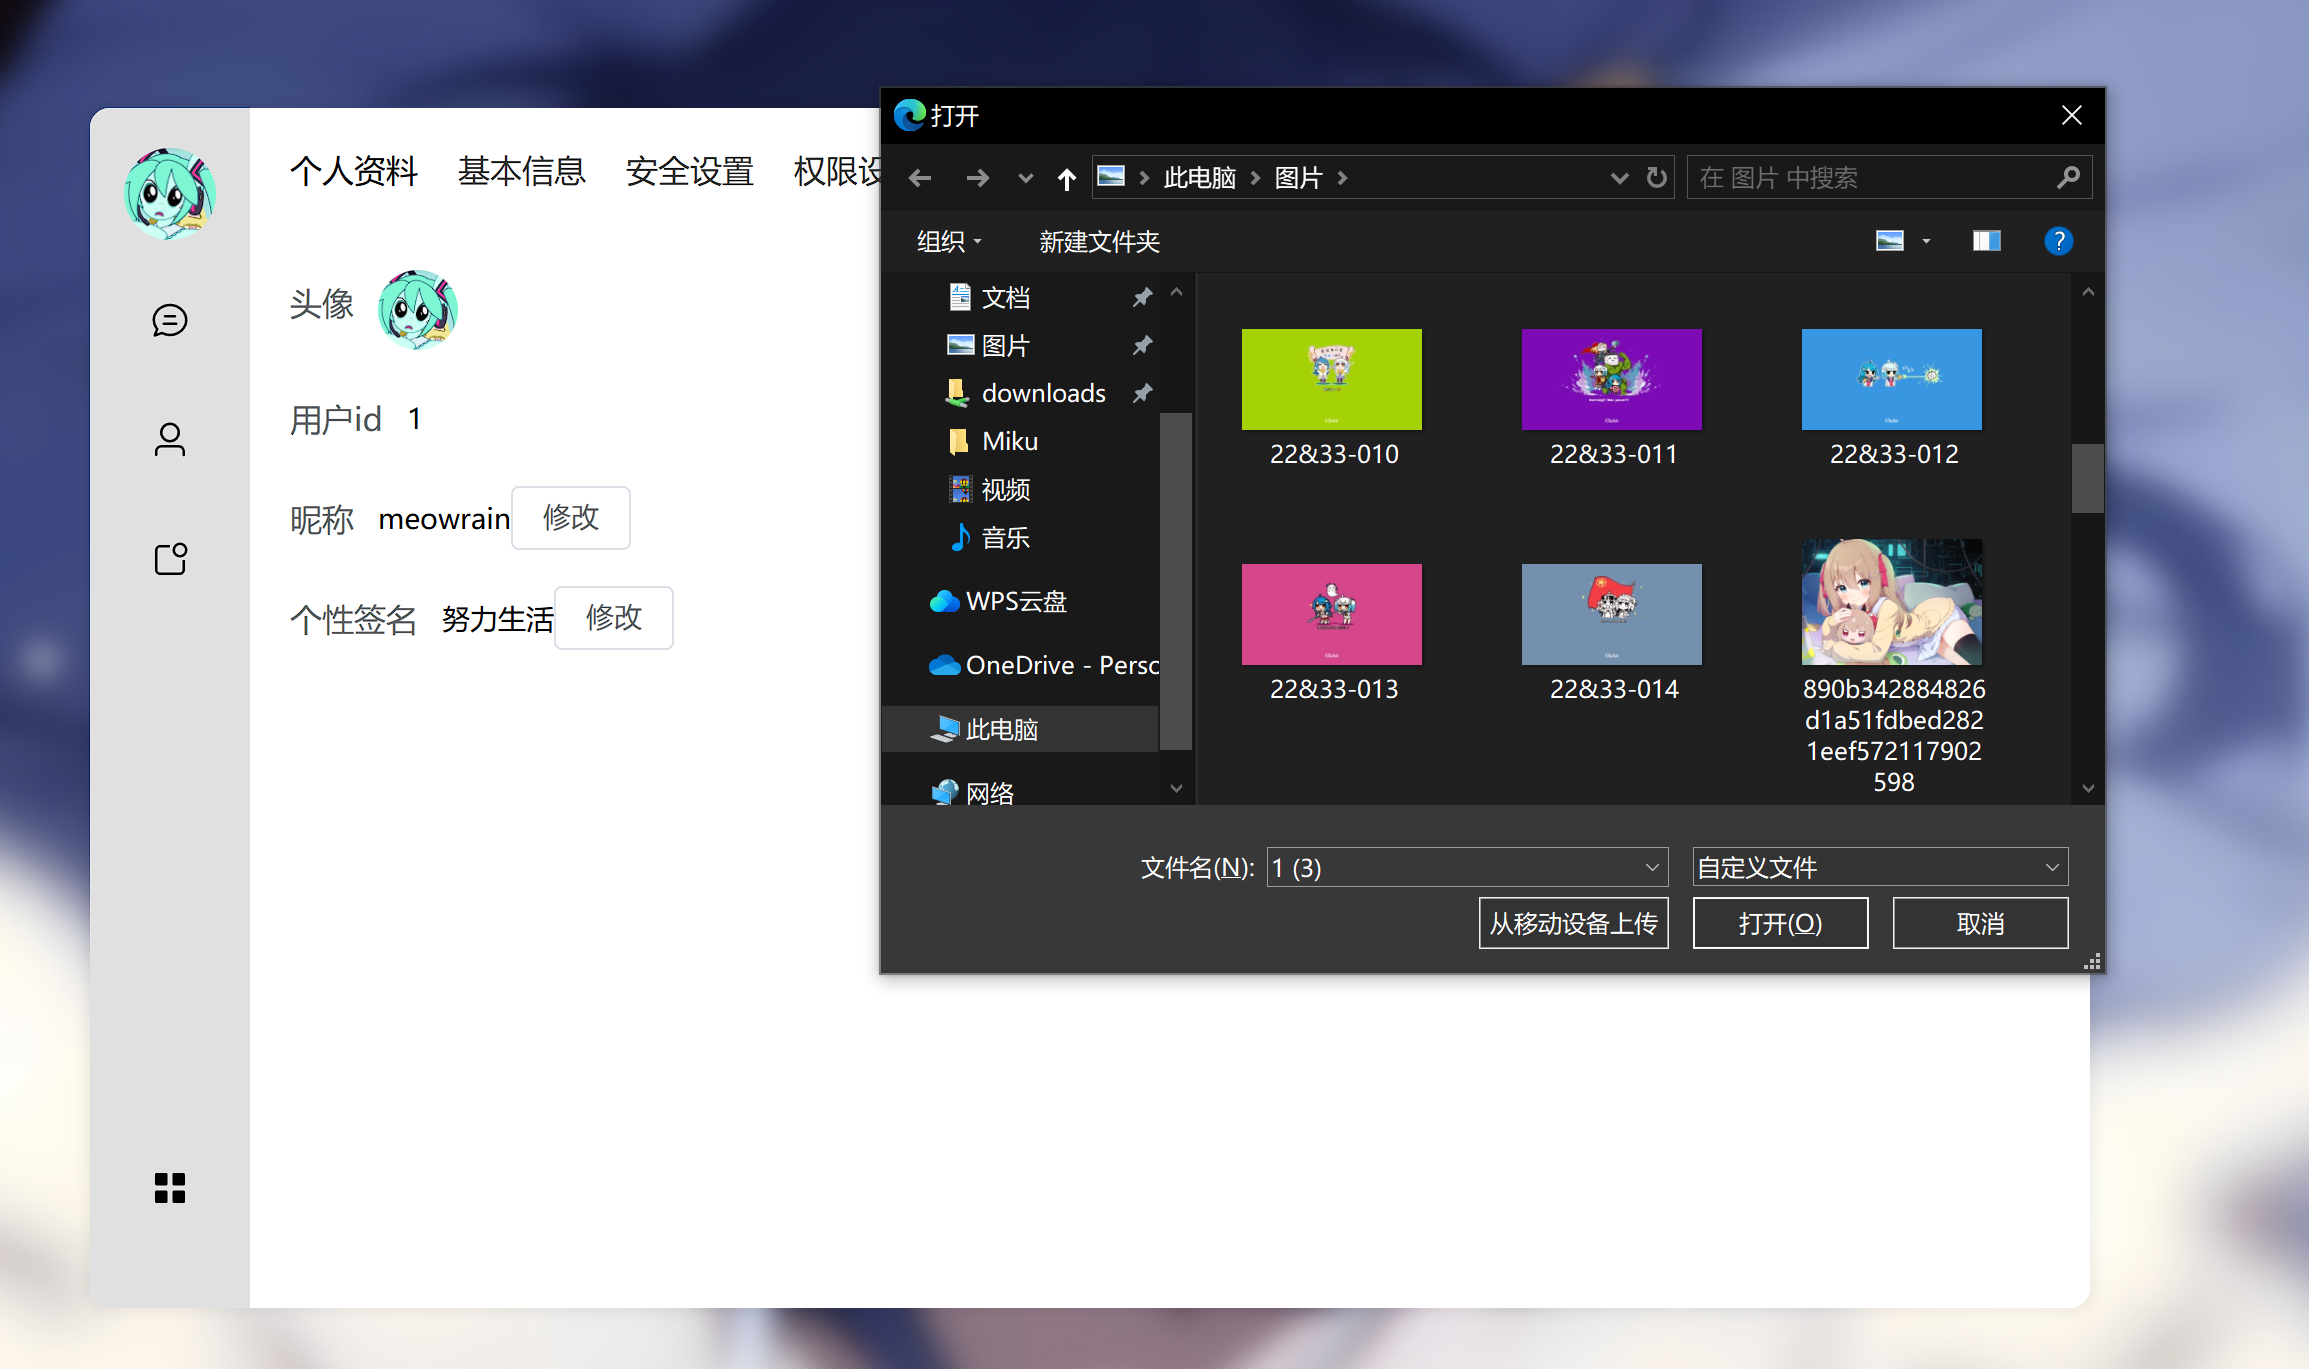Viewport: 2309px width, 1369px height.
Task: Open the contacts person sidebar icon
Action: 170,440
